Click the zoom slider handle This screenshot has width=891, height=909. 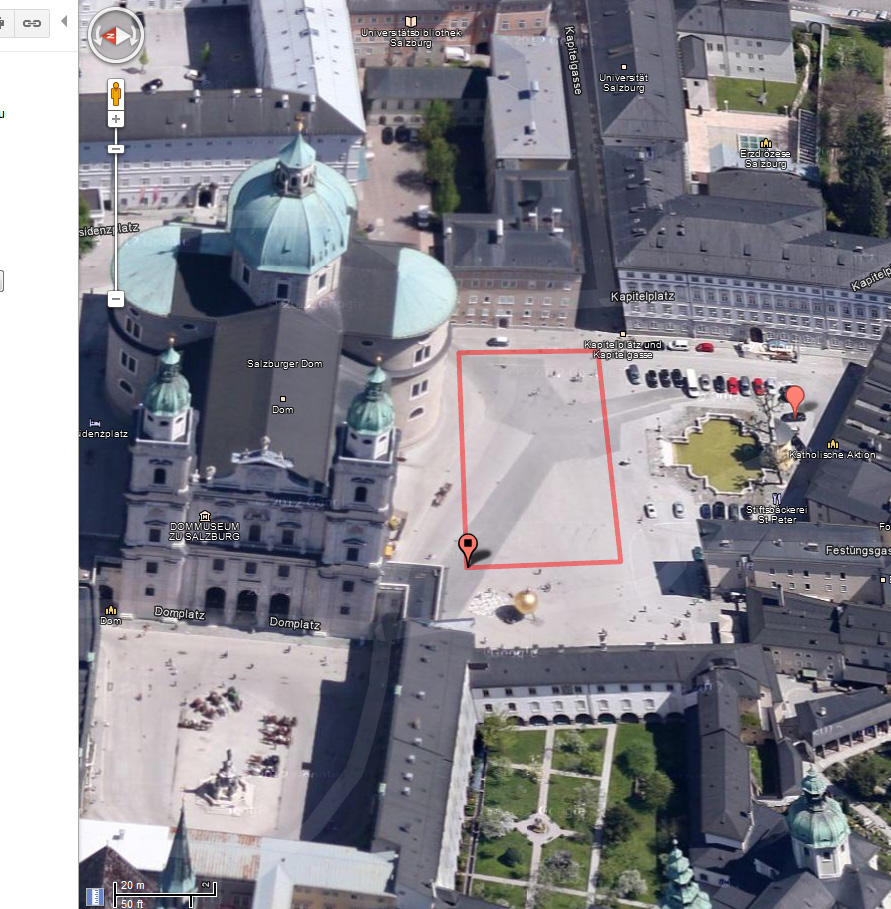click(116, 149)
